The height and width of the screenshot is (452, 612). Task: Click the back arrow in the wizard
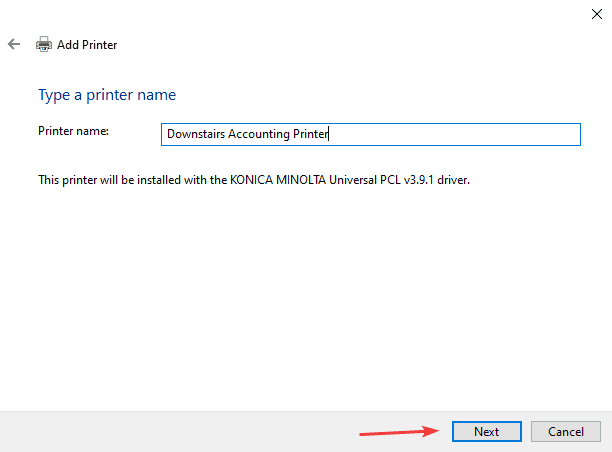click(x=14, y=45)
